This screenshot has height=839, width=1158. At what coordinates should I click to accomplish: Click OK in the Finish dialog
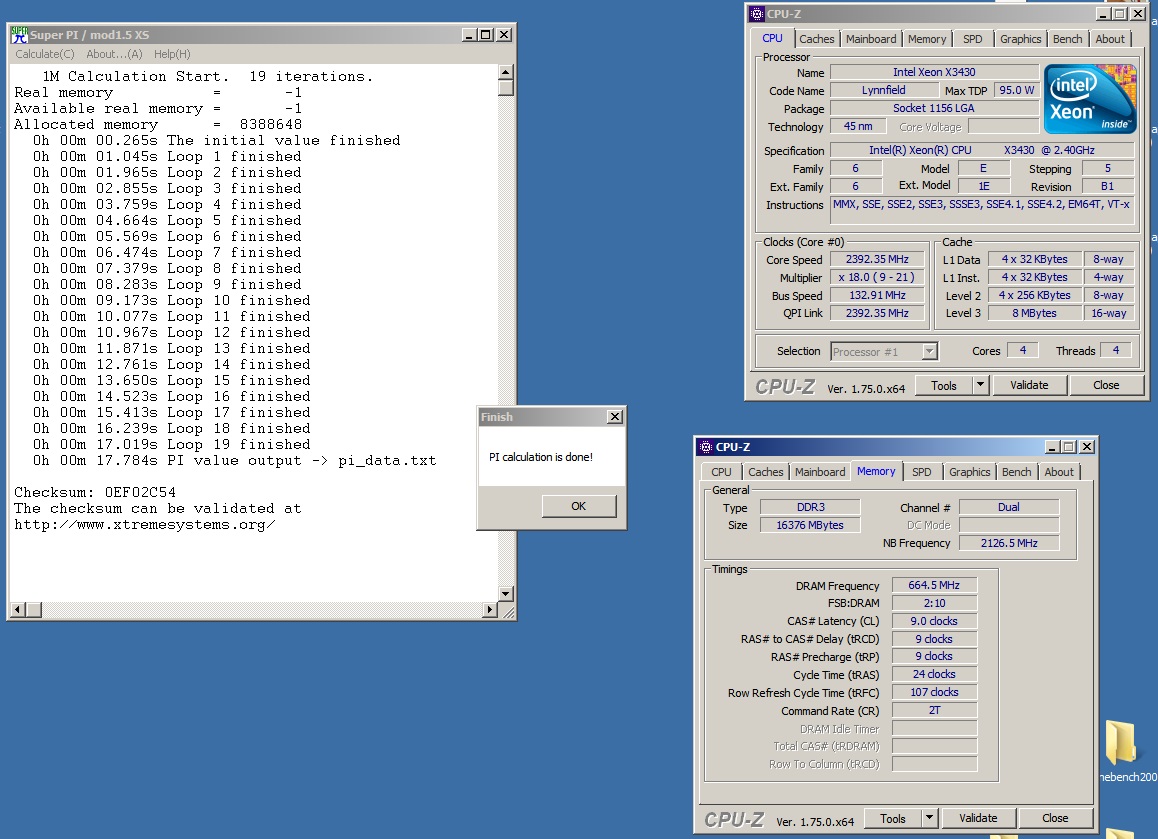click(578, 506)
